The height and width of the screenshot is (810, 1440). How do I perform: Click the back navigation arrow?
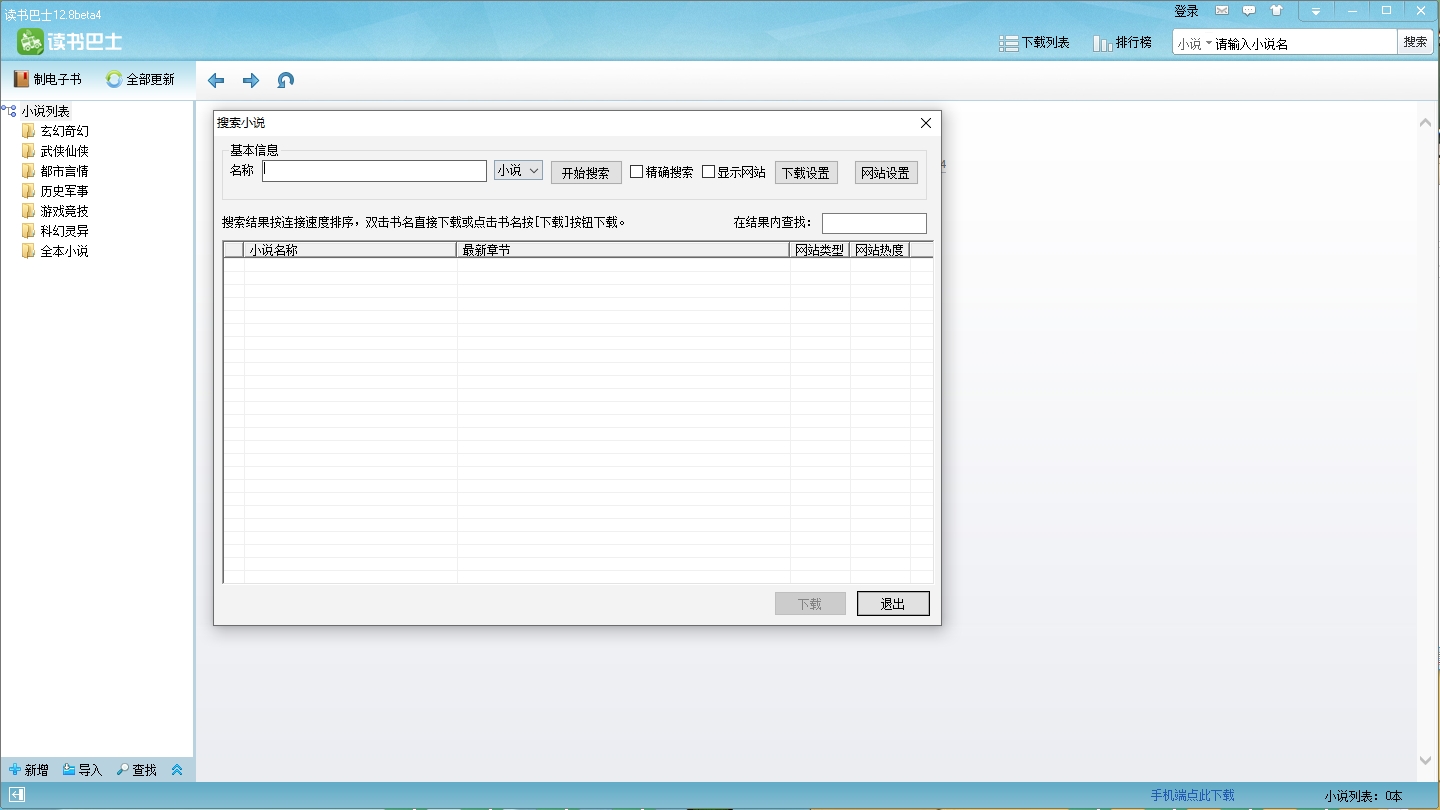point(215,80)
